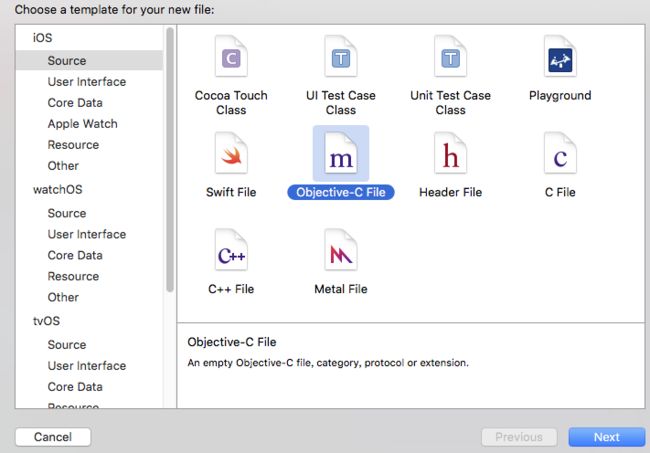
Task: Select Core Data under watchOS
Action: click(75, 255)
